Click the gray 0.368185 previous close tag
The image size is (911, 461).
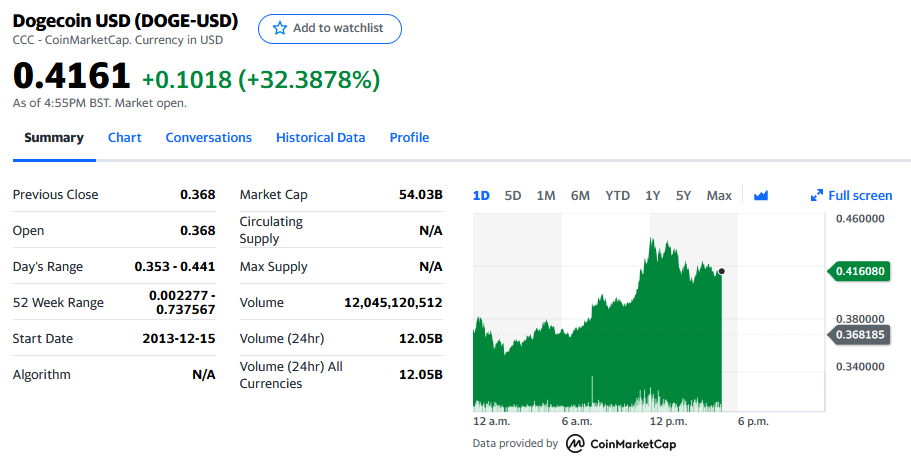pos(859,335)
